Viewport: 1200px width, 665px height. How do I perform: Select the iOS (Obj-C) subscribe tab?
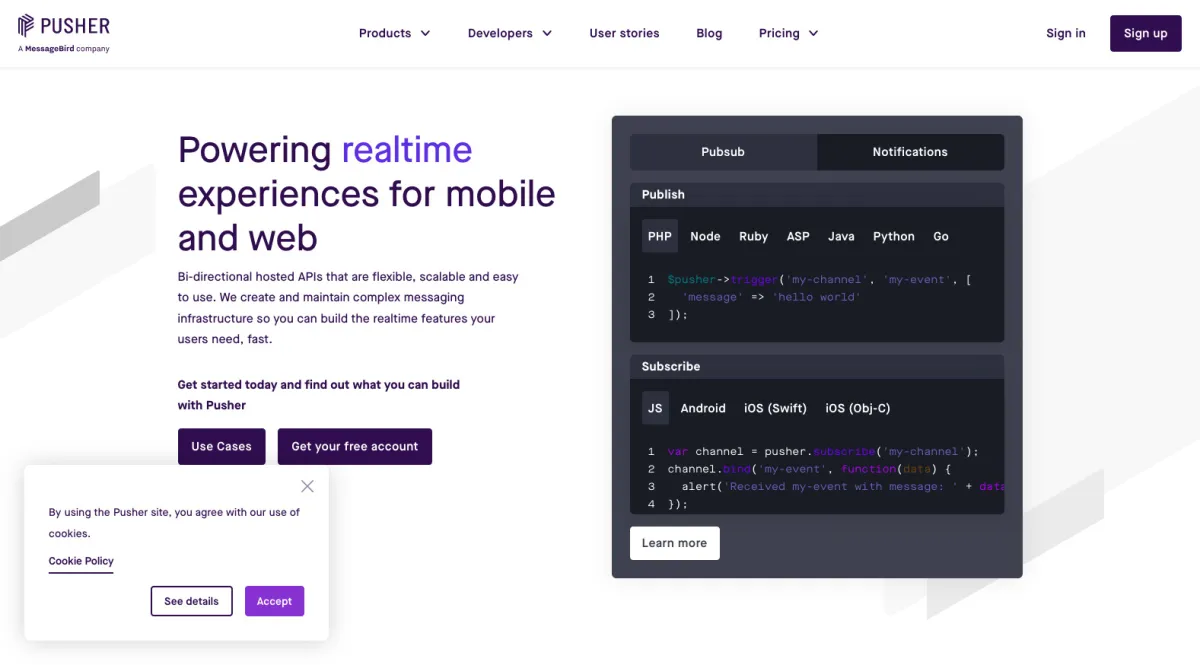tap(858, 408)
